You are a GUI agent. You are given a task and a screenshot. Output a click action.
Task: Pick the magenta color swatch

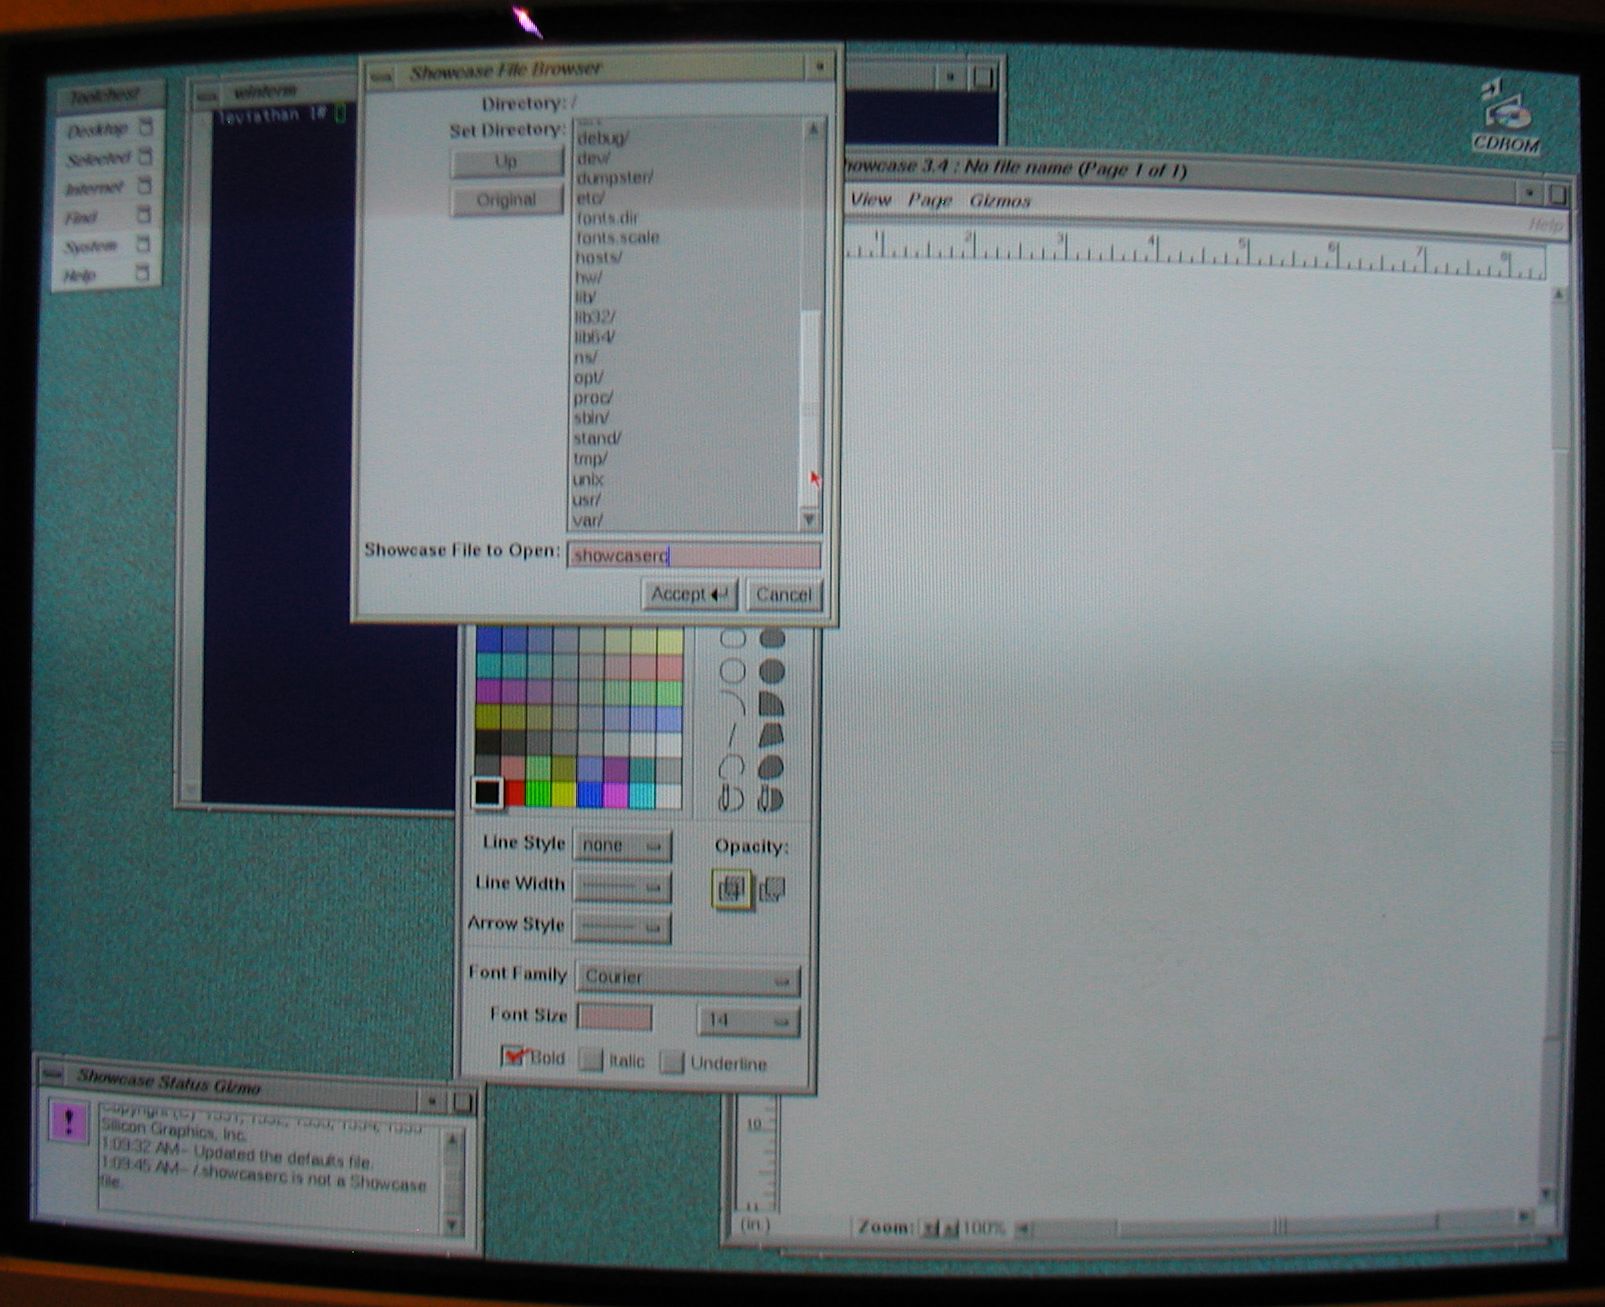coord(616,796)
